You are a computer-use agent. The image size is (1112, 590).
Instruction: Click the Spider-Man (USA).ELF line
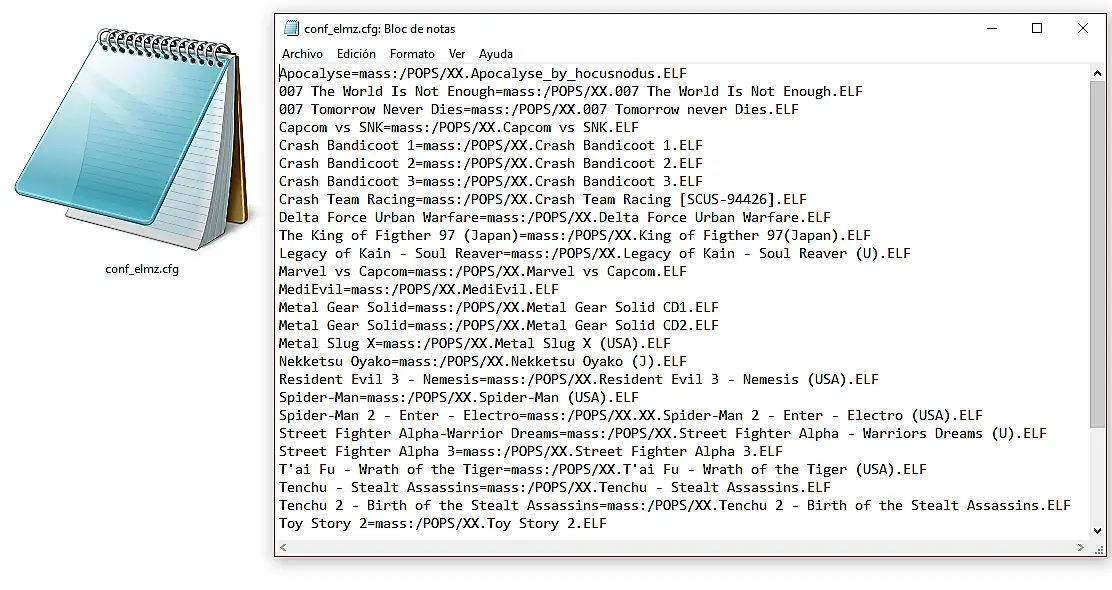pyautogui.click(x=458, y=398)
